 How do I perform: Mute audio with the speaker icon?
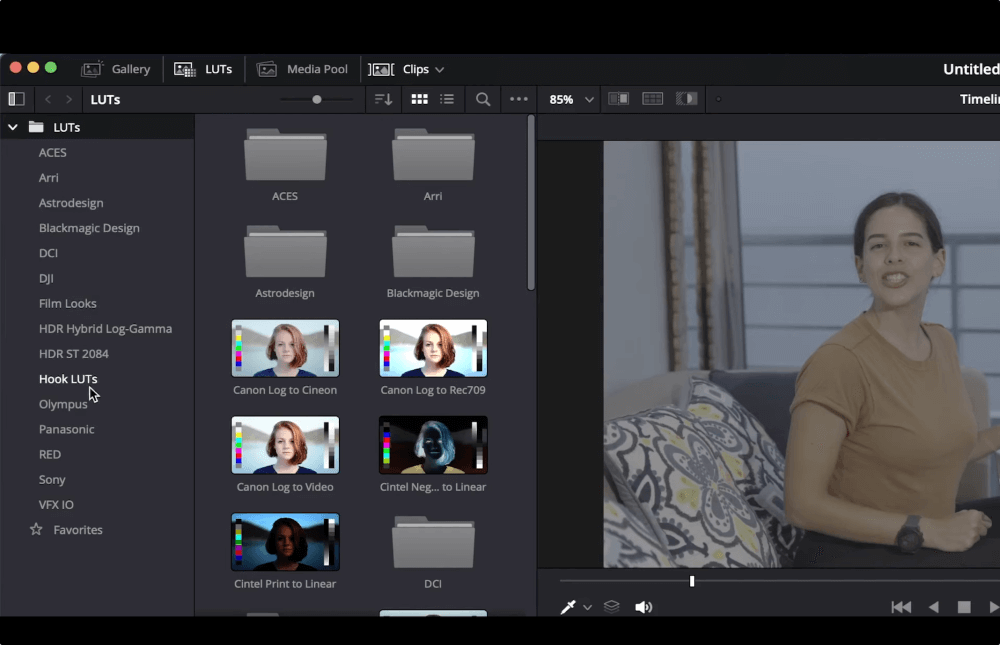(643, 607)
